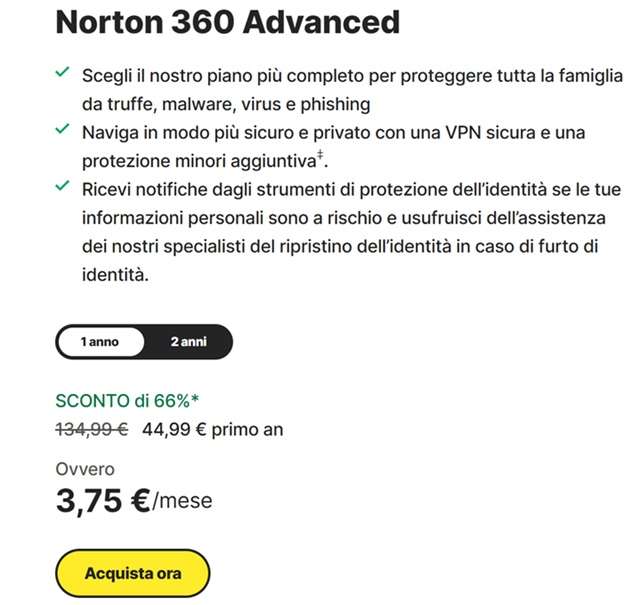
Task: Select the "1 anno" billing option
Action: point(100,341)
